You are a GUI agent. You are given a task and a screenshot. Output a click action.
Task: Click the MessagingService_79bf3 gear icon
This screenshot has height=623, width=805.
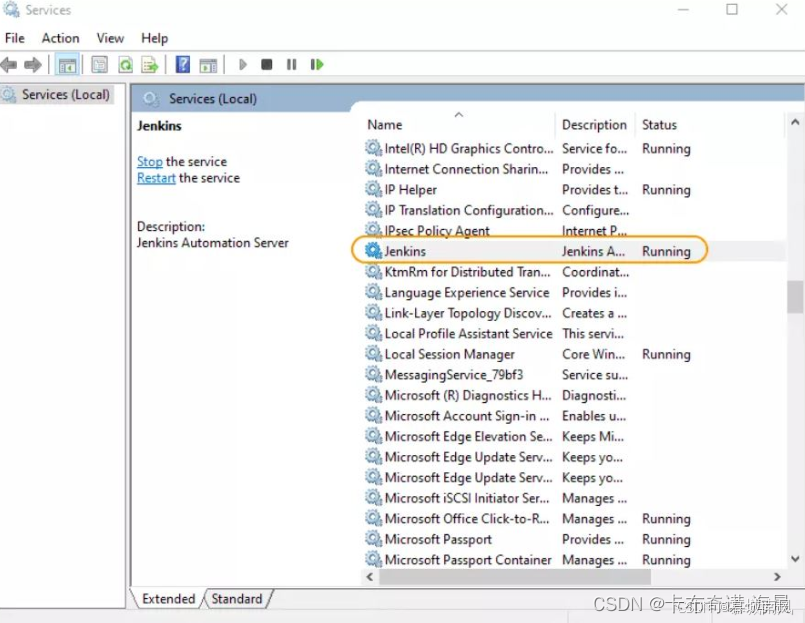(x=373, y=374)
